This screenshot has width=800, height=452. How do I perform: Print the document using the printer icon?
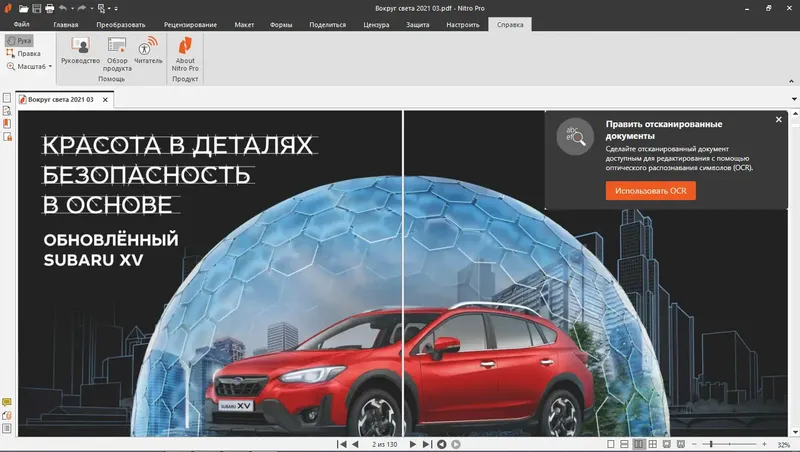click(49, 8)
